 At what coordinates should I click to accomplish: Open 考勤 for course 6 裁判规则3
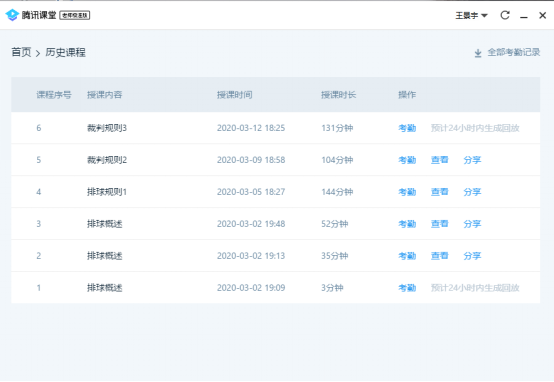tap(407, 128)
